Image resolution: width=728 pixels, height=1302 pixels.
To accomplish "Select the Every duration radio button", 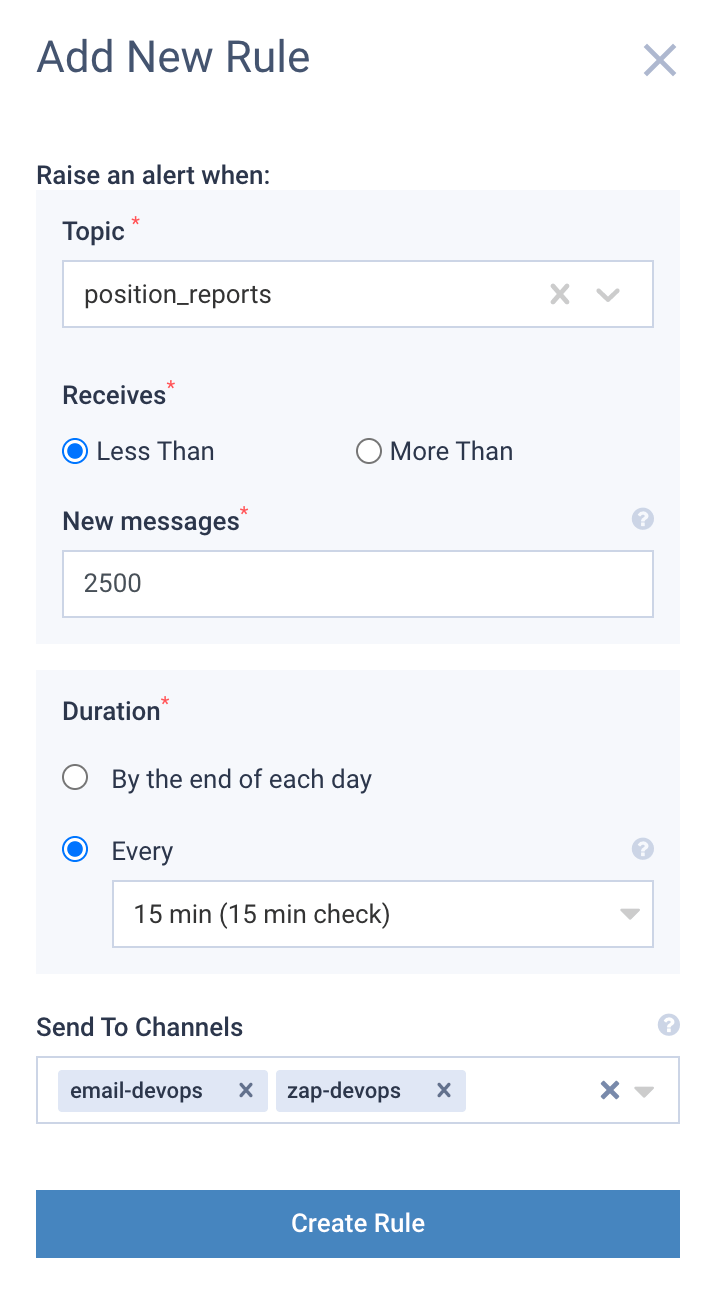I will point(76,850).
